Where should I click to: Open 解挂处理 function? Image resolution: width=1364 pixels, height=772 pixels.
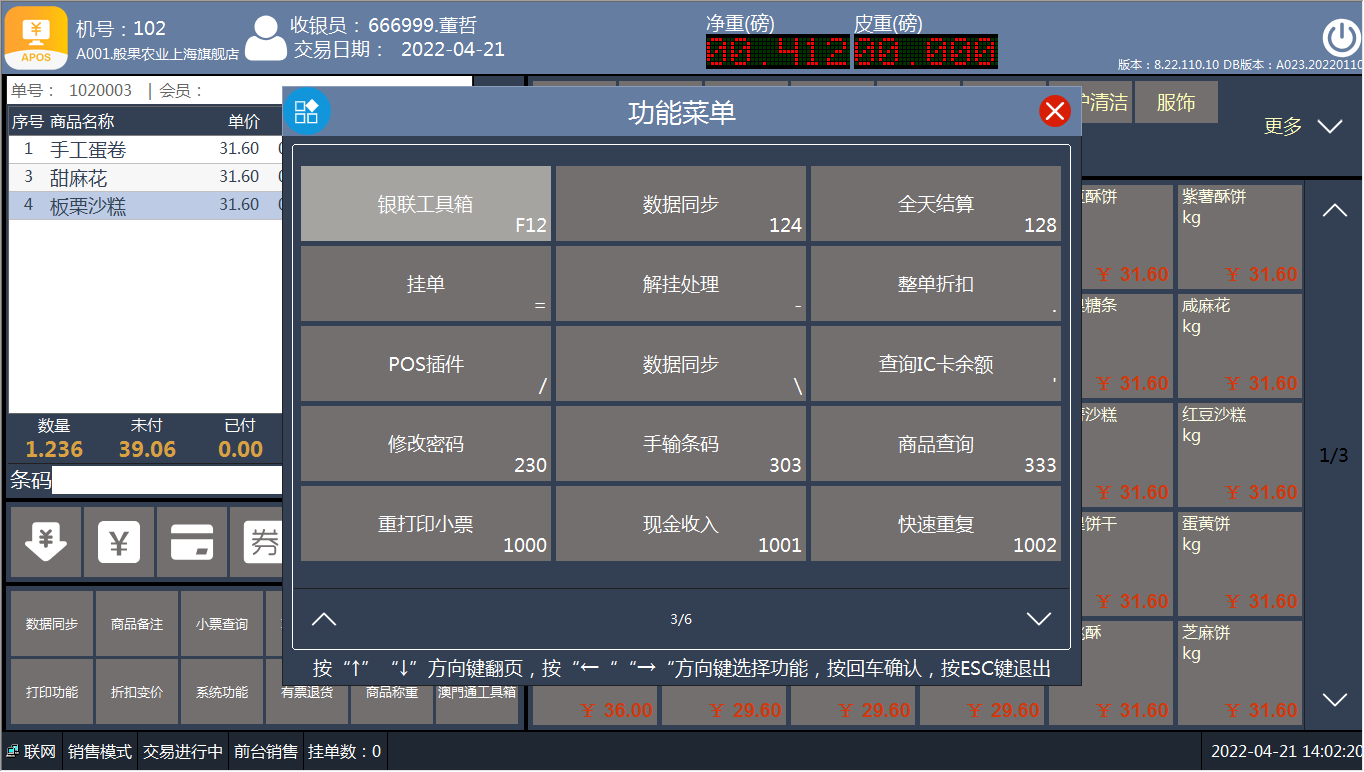point(681,284)
